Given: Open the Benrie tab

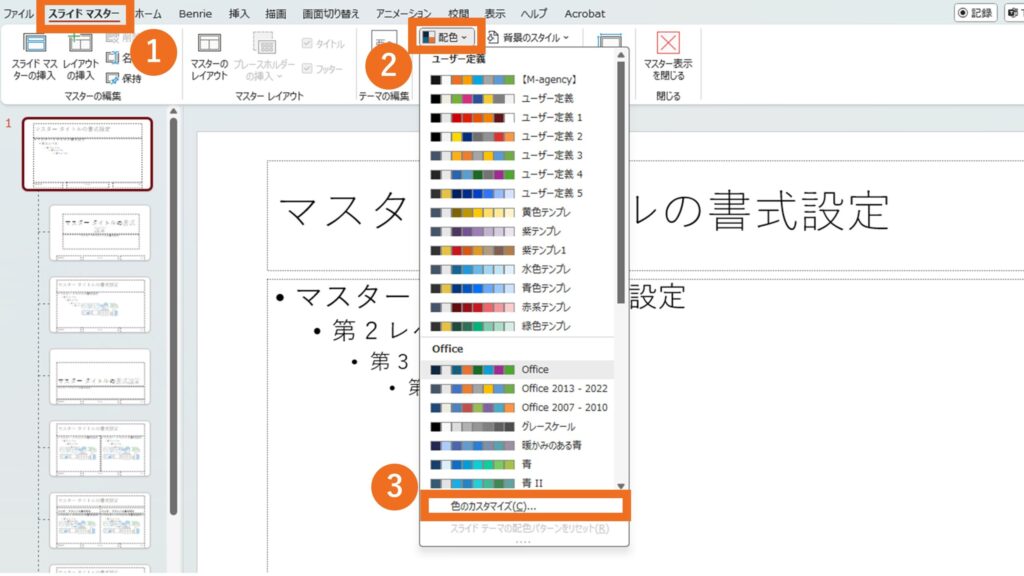Looking at the screenshot, I should coord(195,13).
